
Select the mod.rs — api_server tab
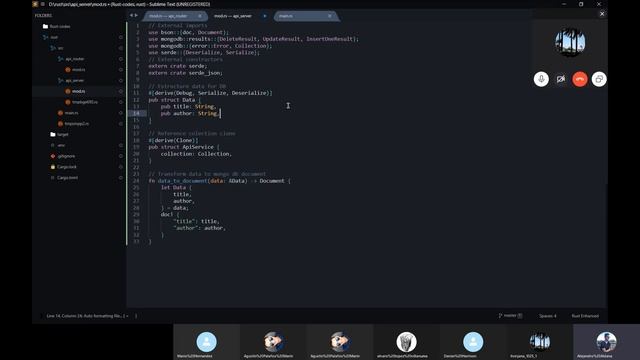(233, 16)
